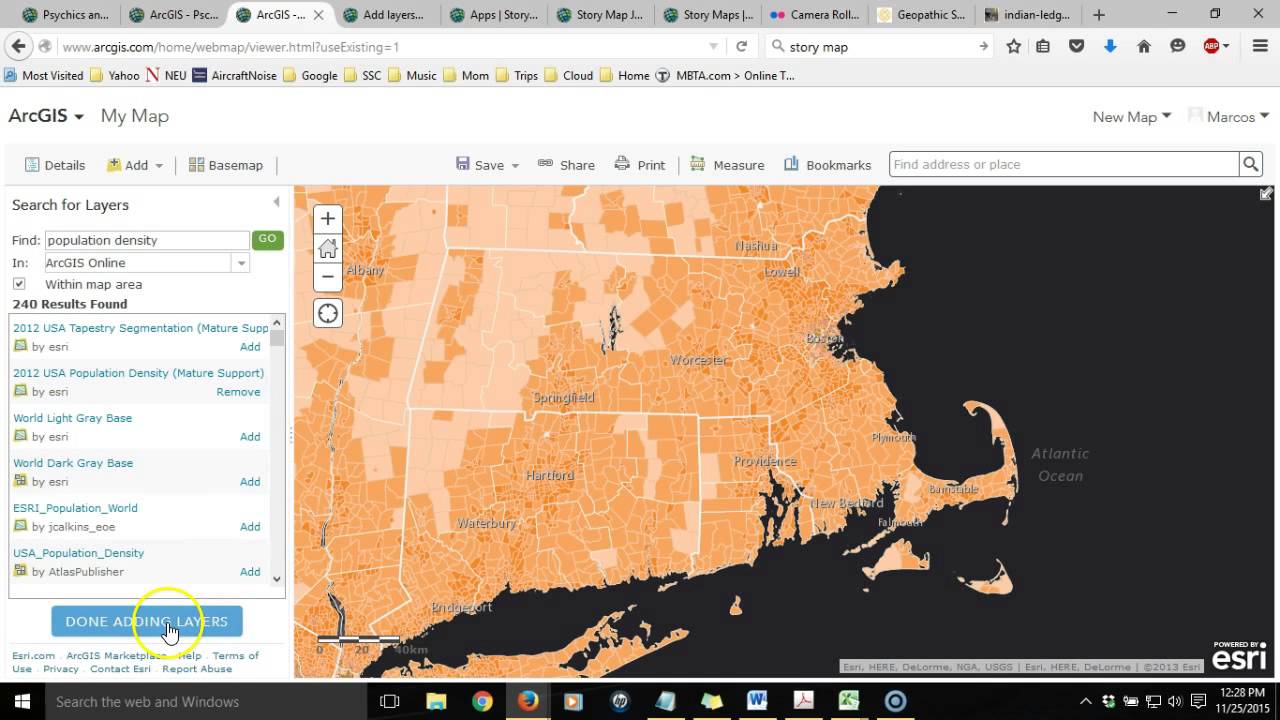The image size is (1280, 720).
Task: Remove the 2012 USA Population Density layer
Action: (x=238, y=392)
